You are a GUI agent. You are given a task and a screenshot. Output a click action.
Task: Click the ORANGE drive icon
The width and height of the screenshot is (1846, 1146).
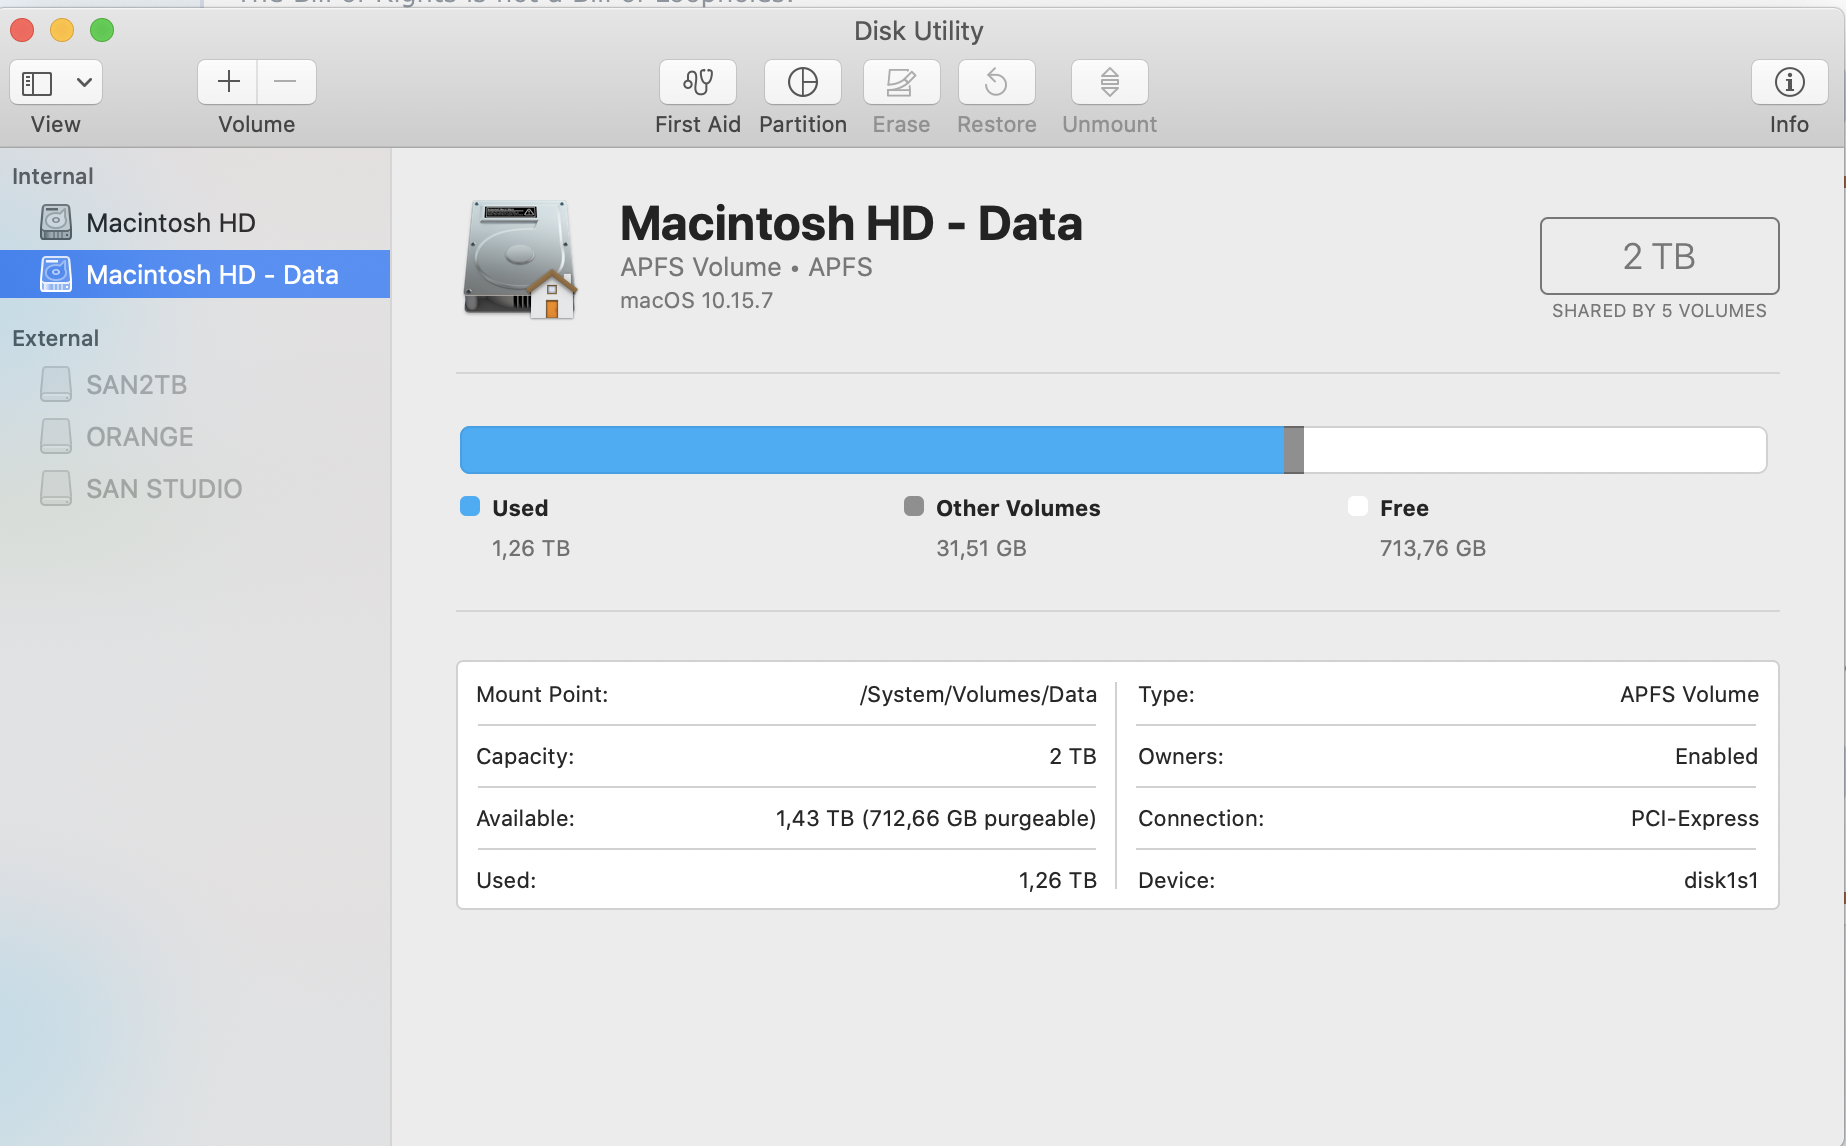56,437
